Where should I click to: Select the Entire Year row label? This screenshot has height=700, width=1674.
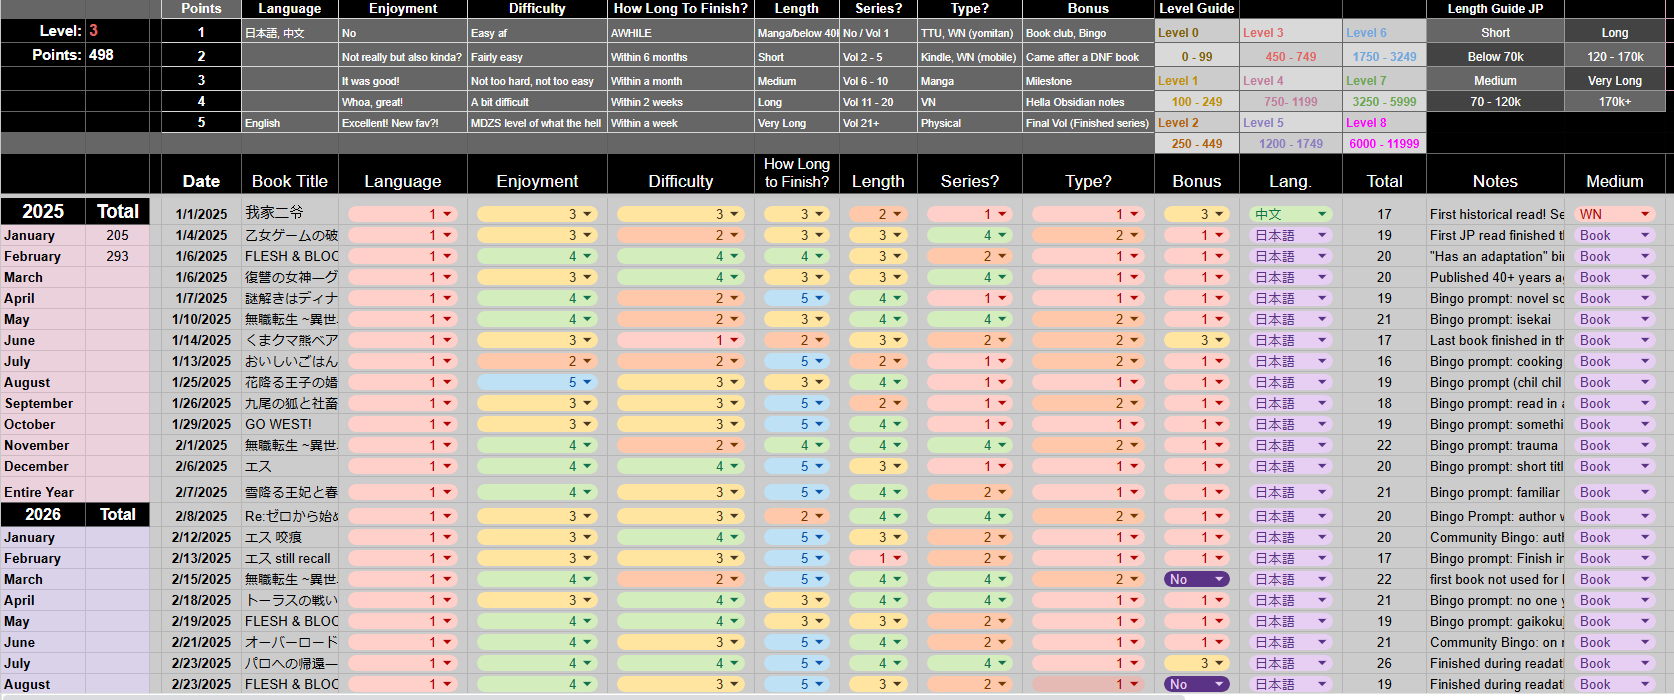tap(43, 492)
